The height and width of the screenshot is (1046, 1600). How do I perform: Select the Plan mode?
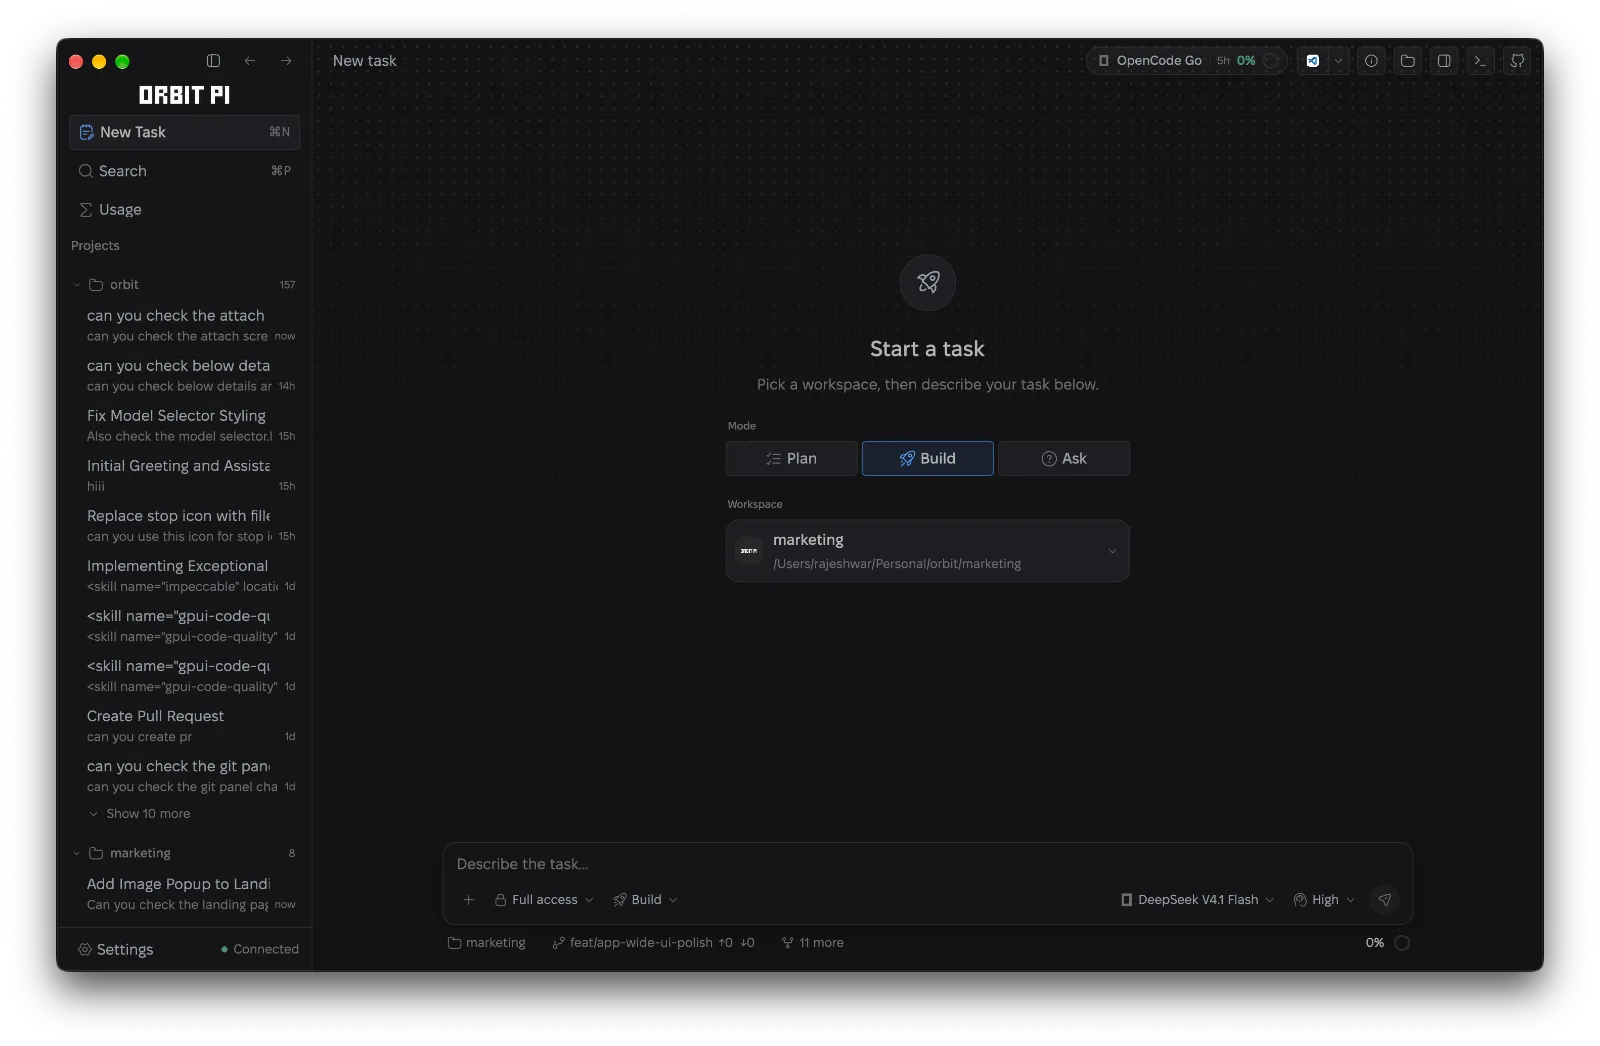(792, 459)
